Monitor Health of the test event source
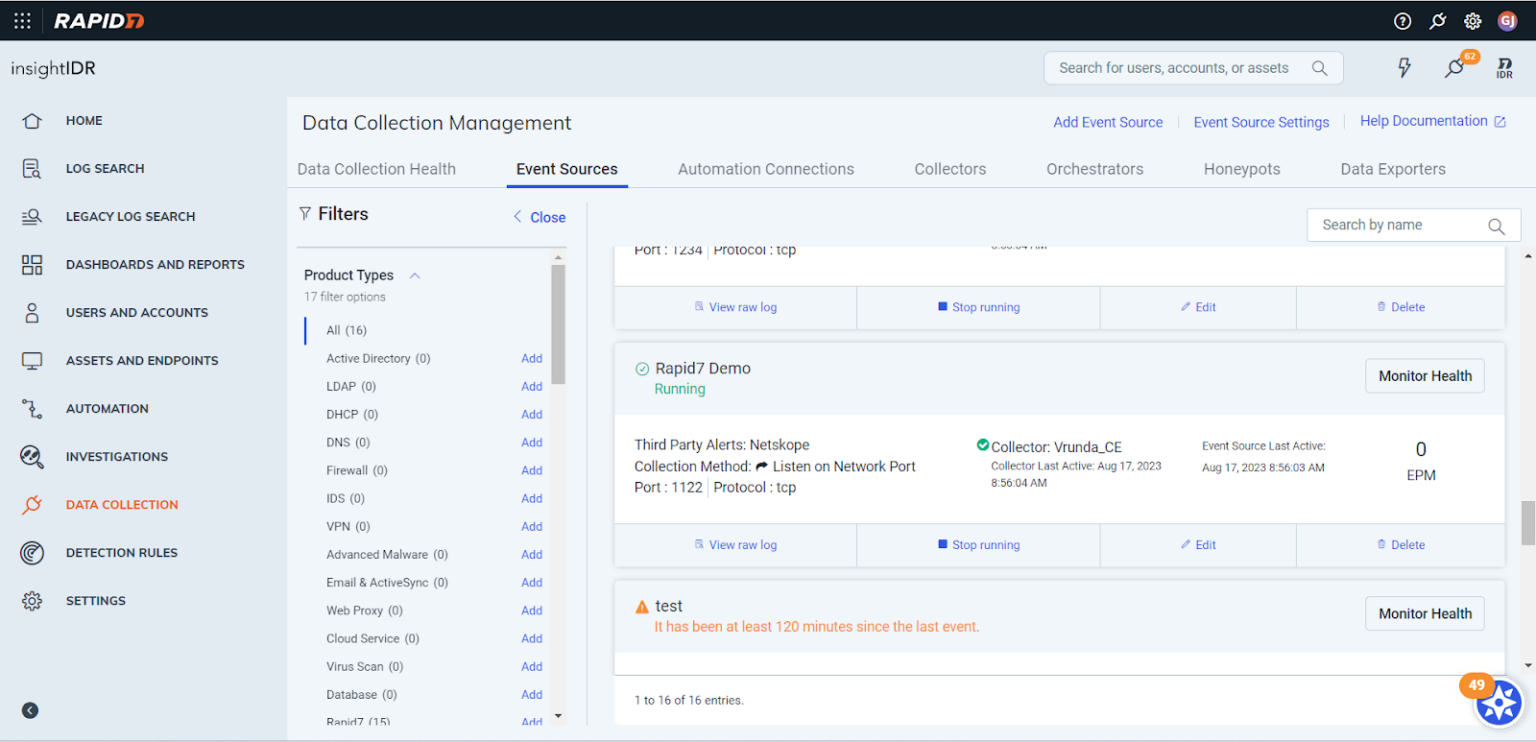1536x742 pixels. pyautogui.click(x=1424, y=613)
